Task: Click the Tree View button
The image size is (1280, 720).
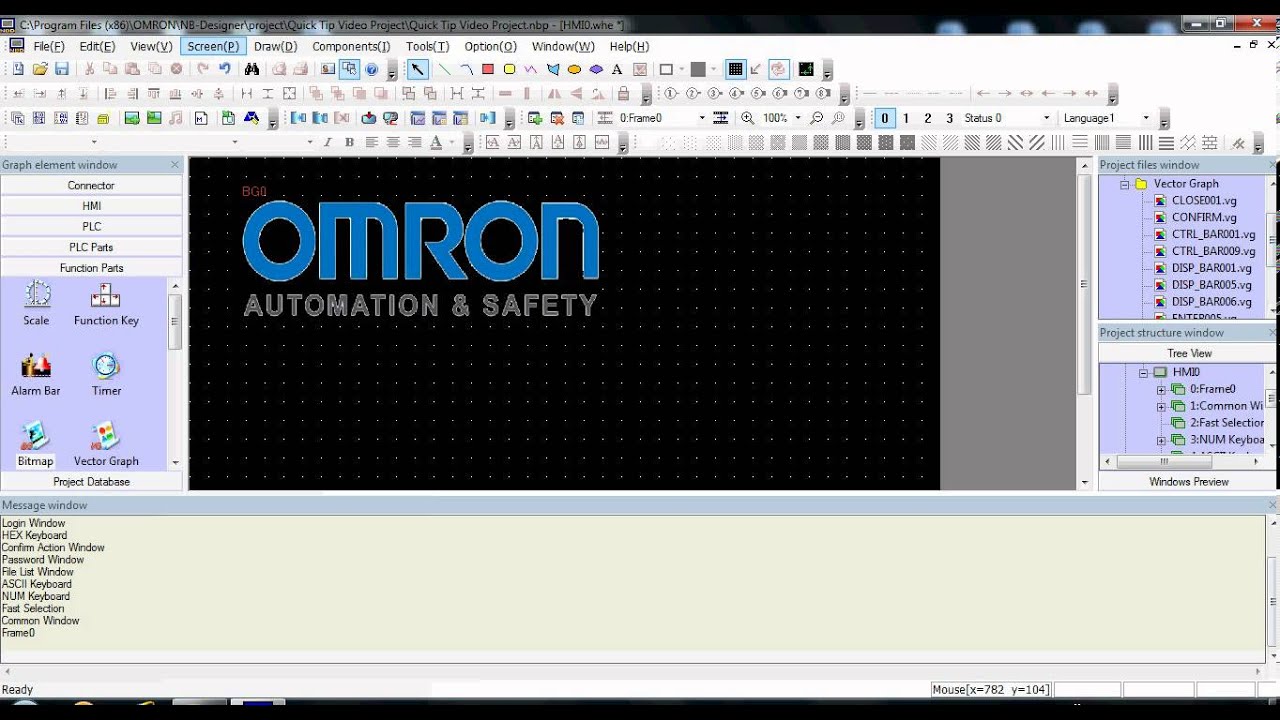Action: (1189, 353)
